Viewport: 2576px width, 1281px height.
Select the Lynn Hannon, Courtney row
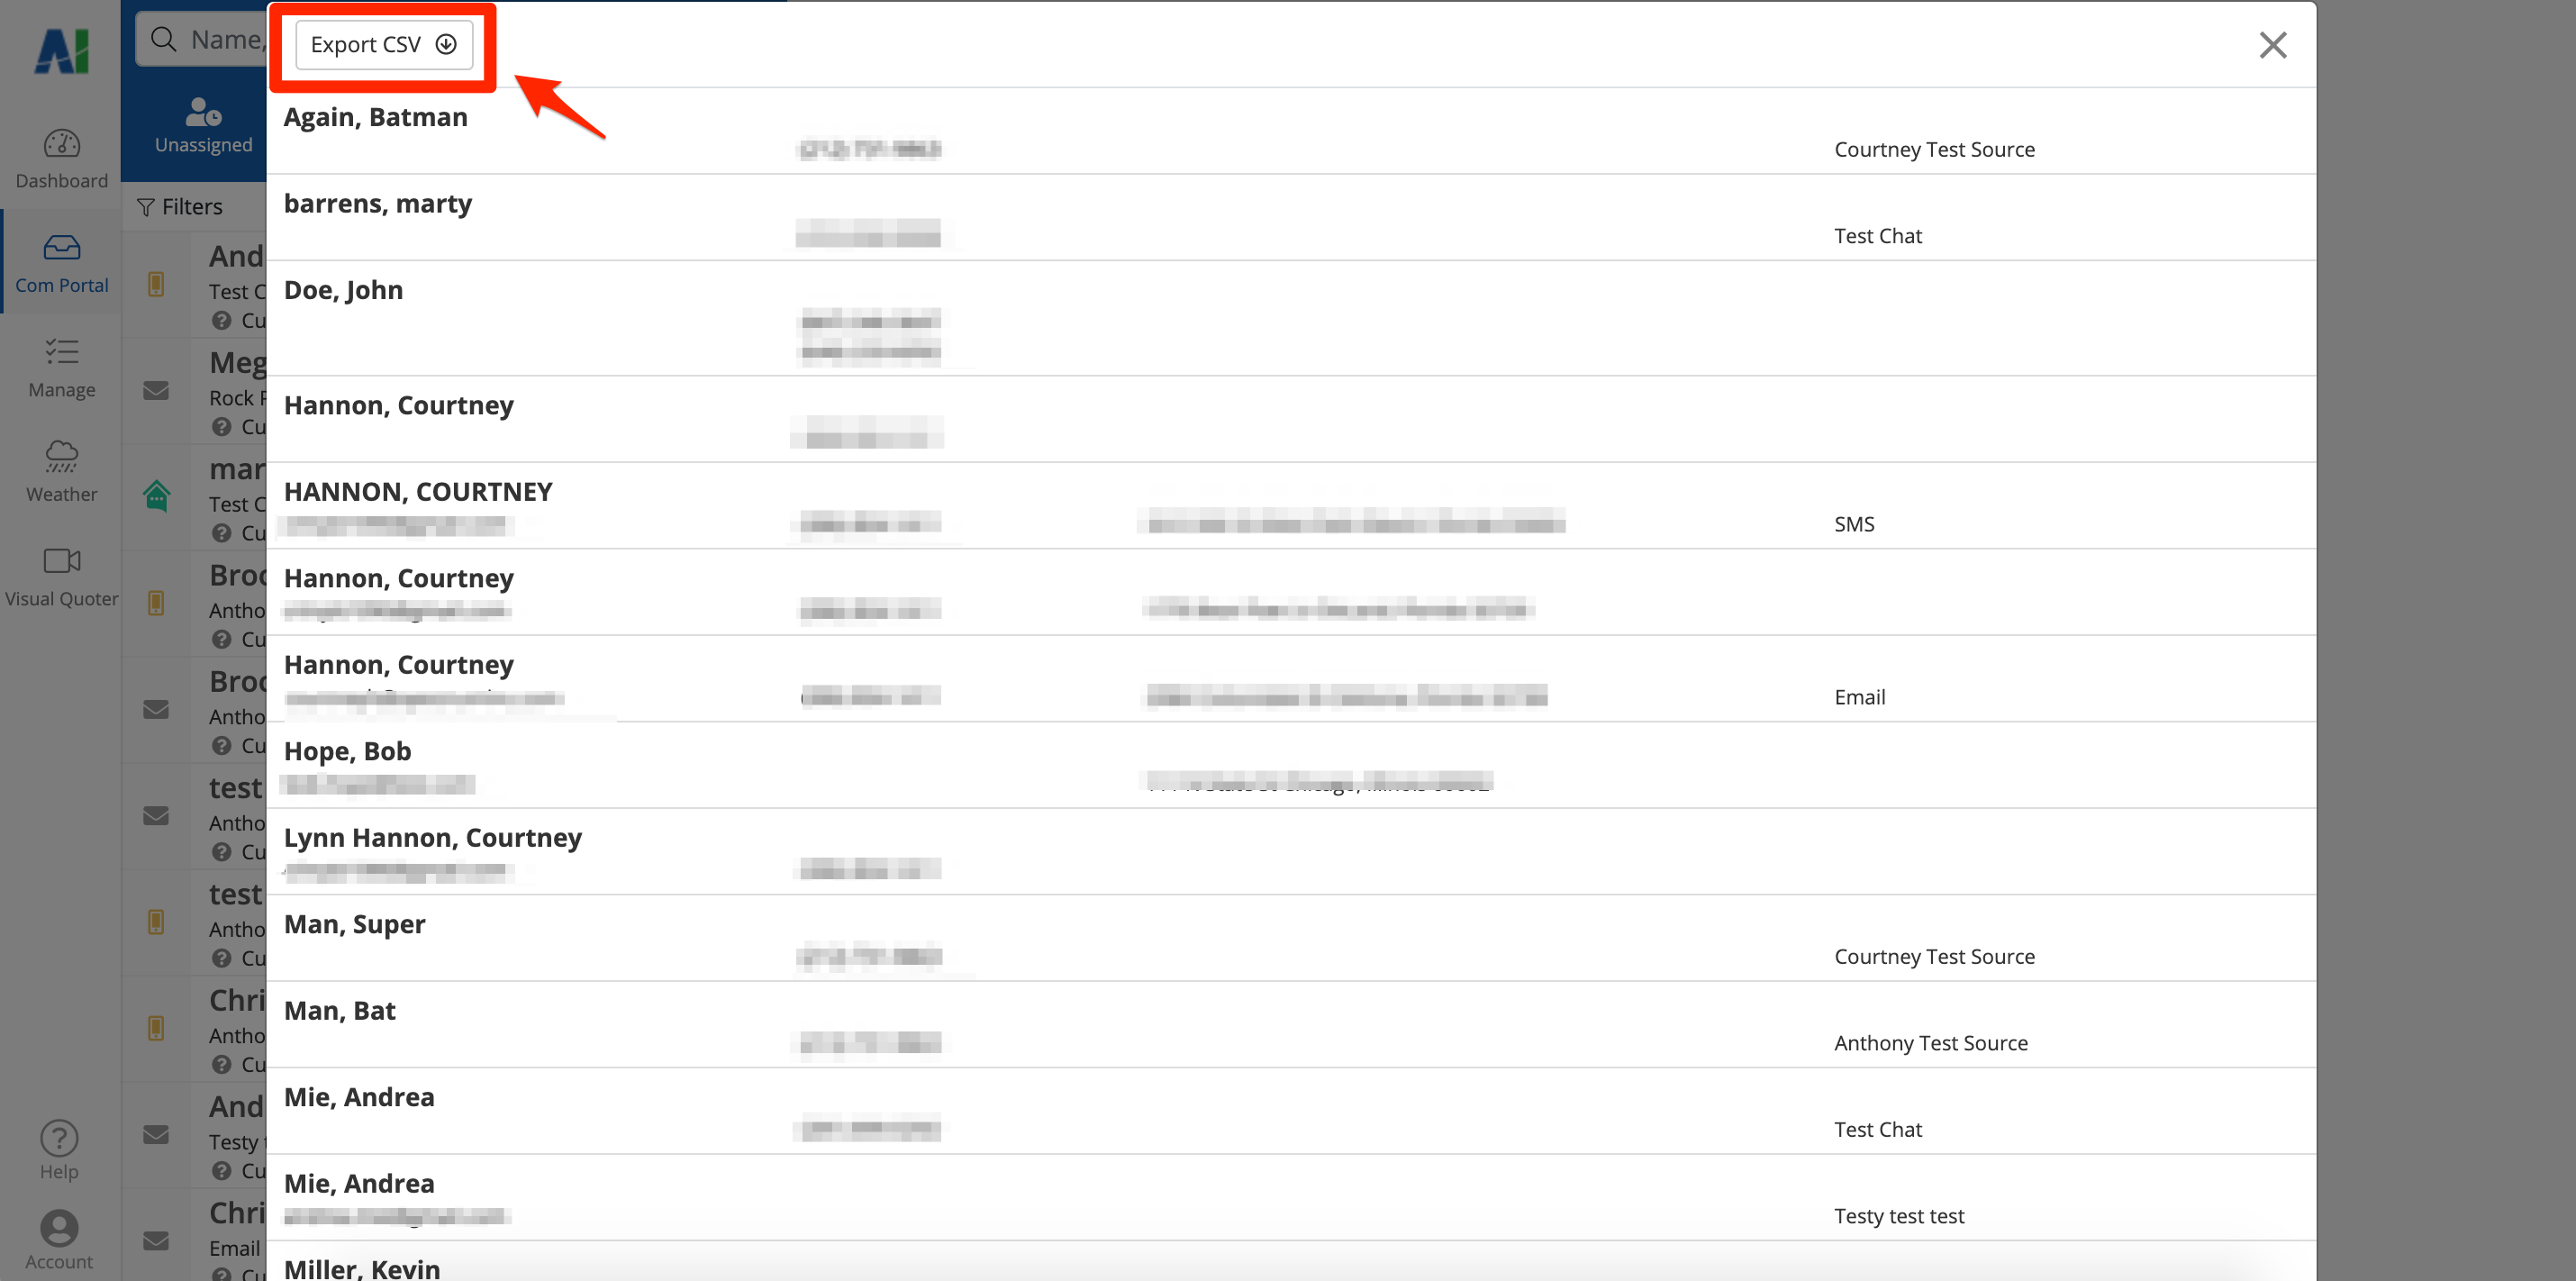pos(432,838)
